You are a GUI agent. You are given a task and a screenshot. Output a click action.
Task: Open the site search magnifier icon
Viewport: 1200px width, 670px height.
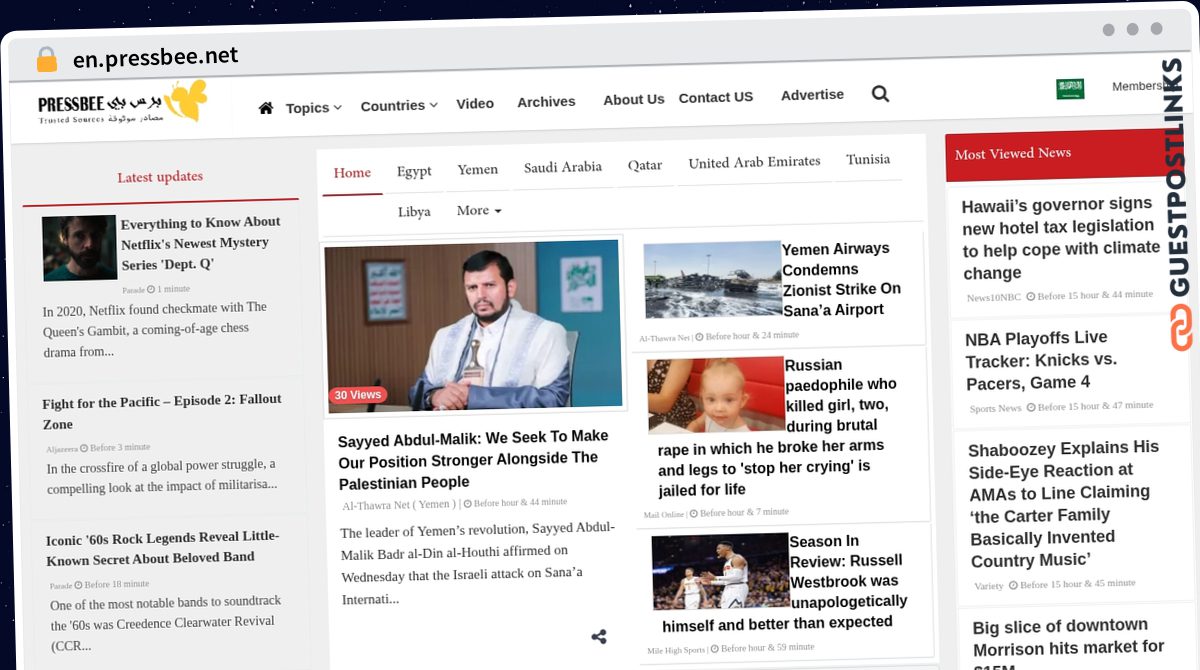coord(880,94)
